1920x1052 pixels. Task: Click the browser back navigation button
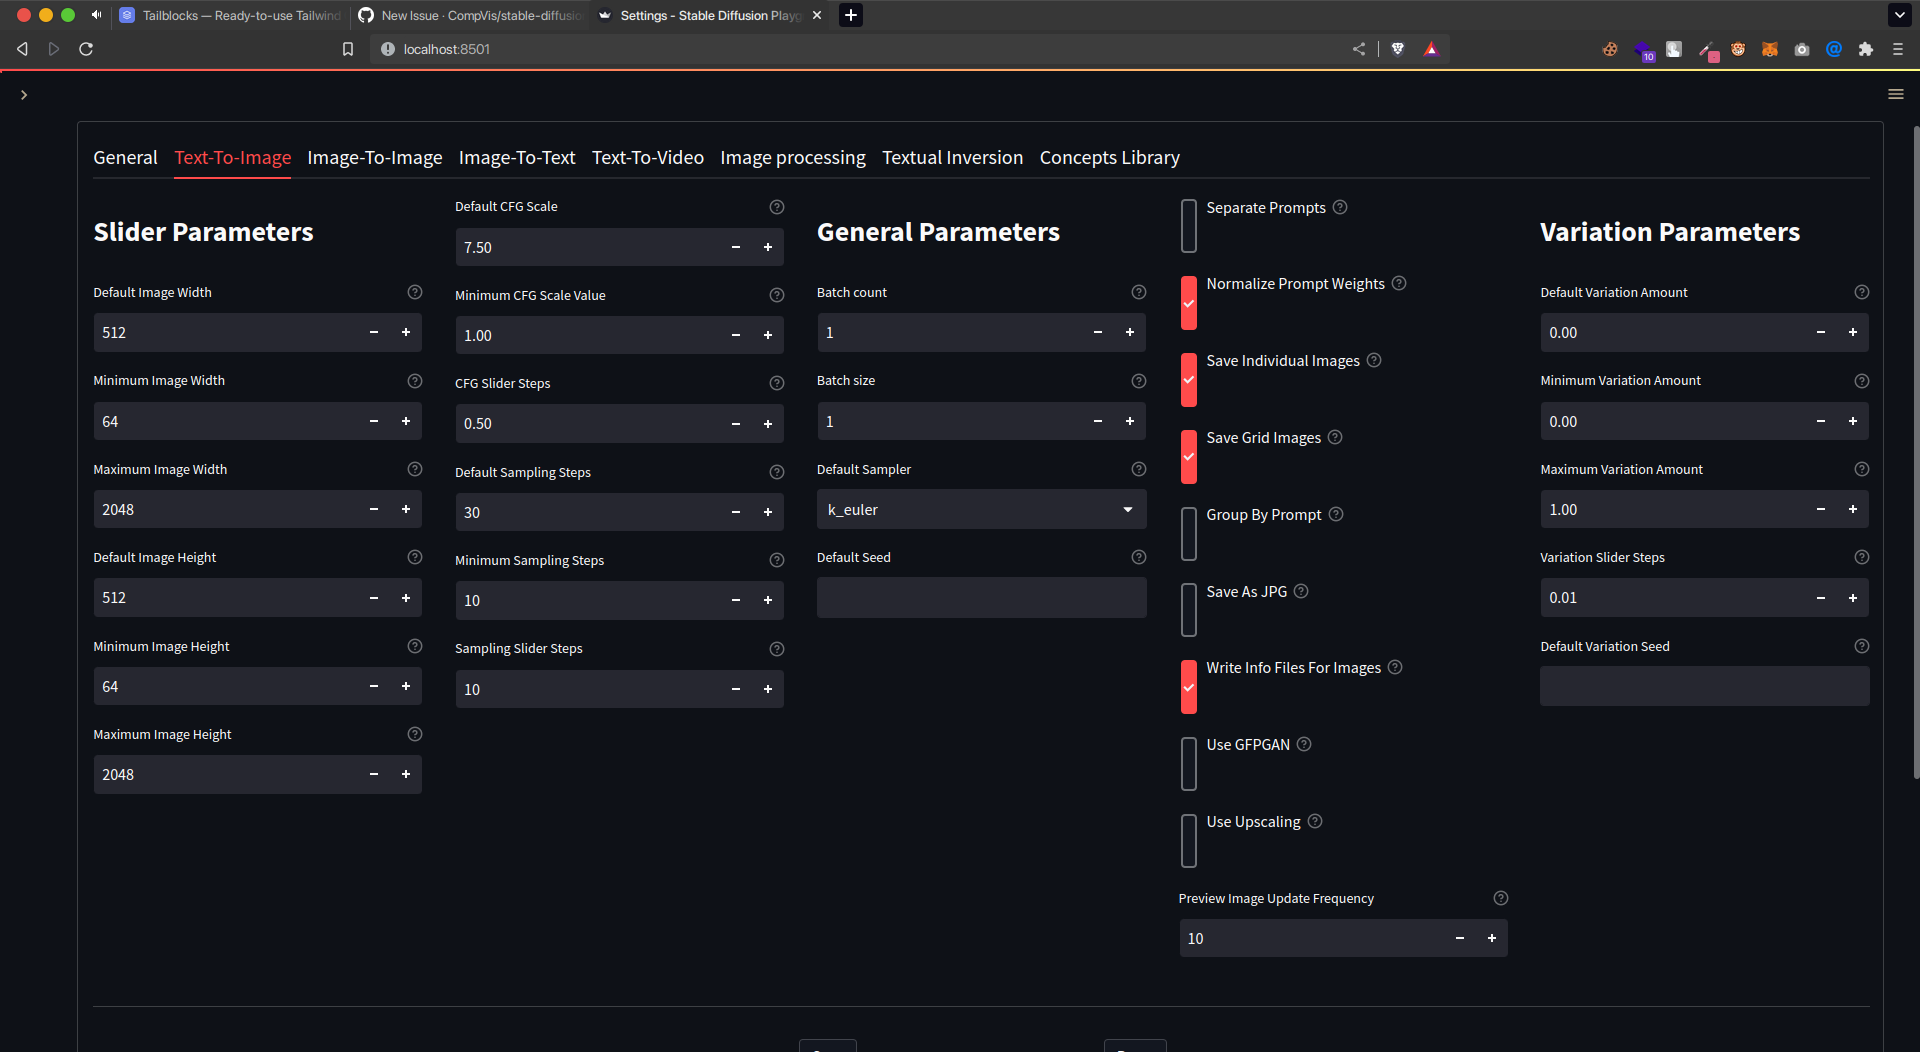[22, 48]
